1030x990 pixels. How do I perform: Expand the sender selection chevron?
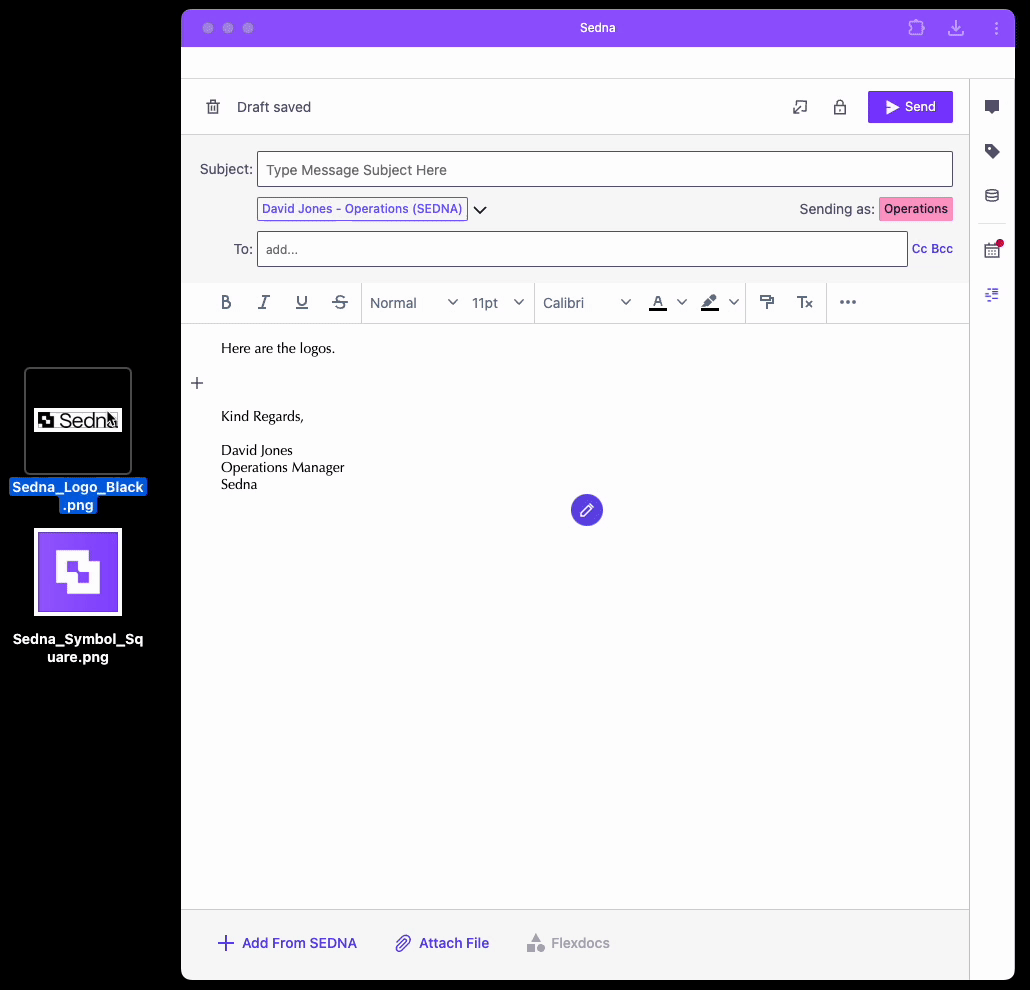pyautogui.click(x=480, y=210)
